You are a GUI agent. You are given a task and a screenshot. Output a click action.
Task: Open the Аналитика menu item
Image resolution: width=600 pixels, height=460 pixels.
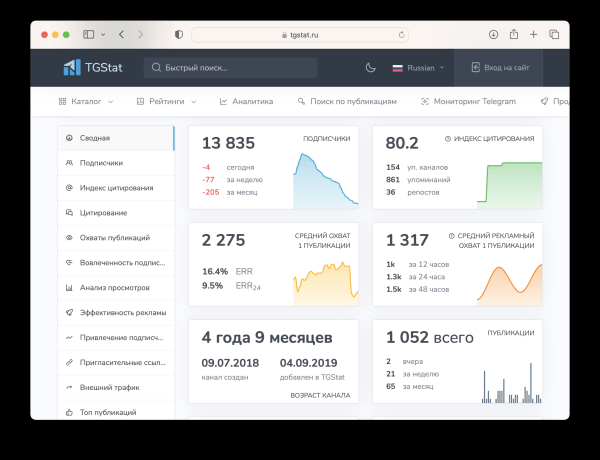click(x=245, y=101)
